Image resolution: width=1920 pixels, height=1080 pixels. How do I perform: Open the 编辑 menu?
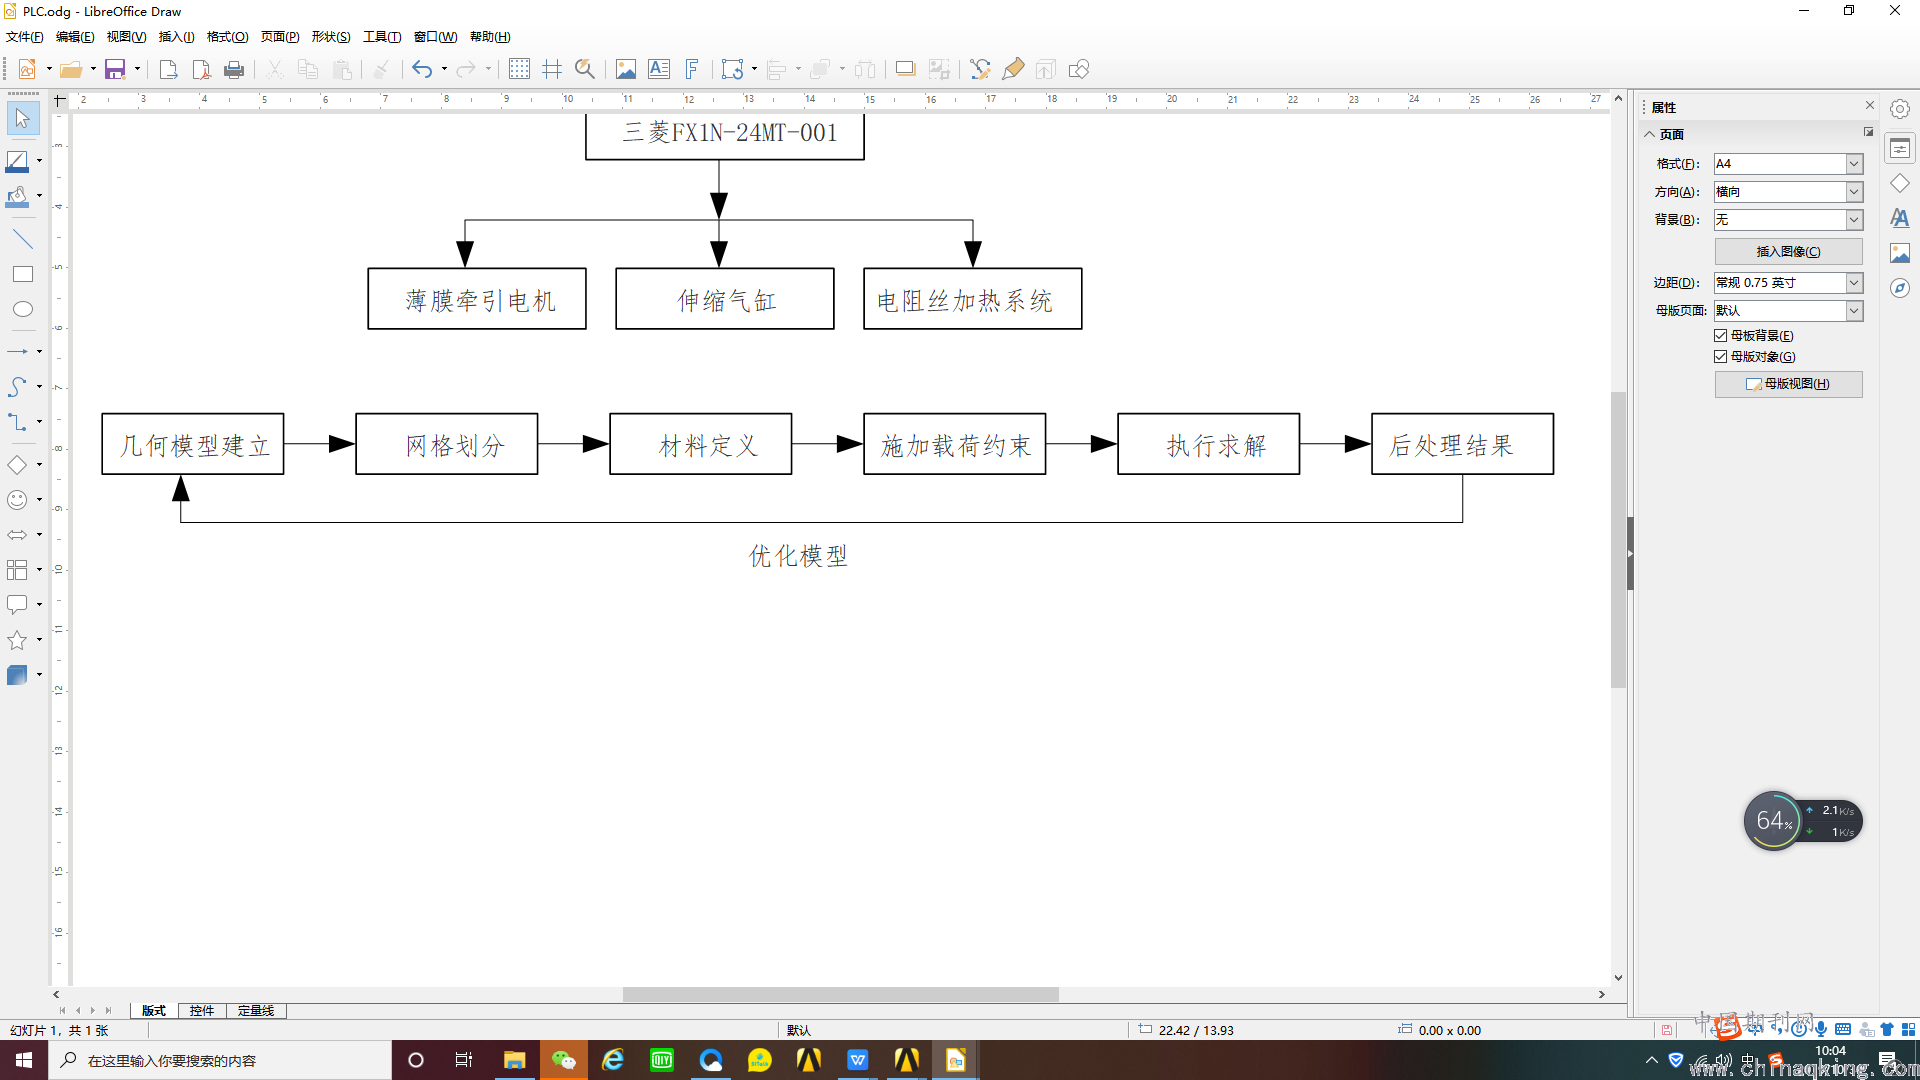[x=75, y=37]
